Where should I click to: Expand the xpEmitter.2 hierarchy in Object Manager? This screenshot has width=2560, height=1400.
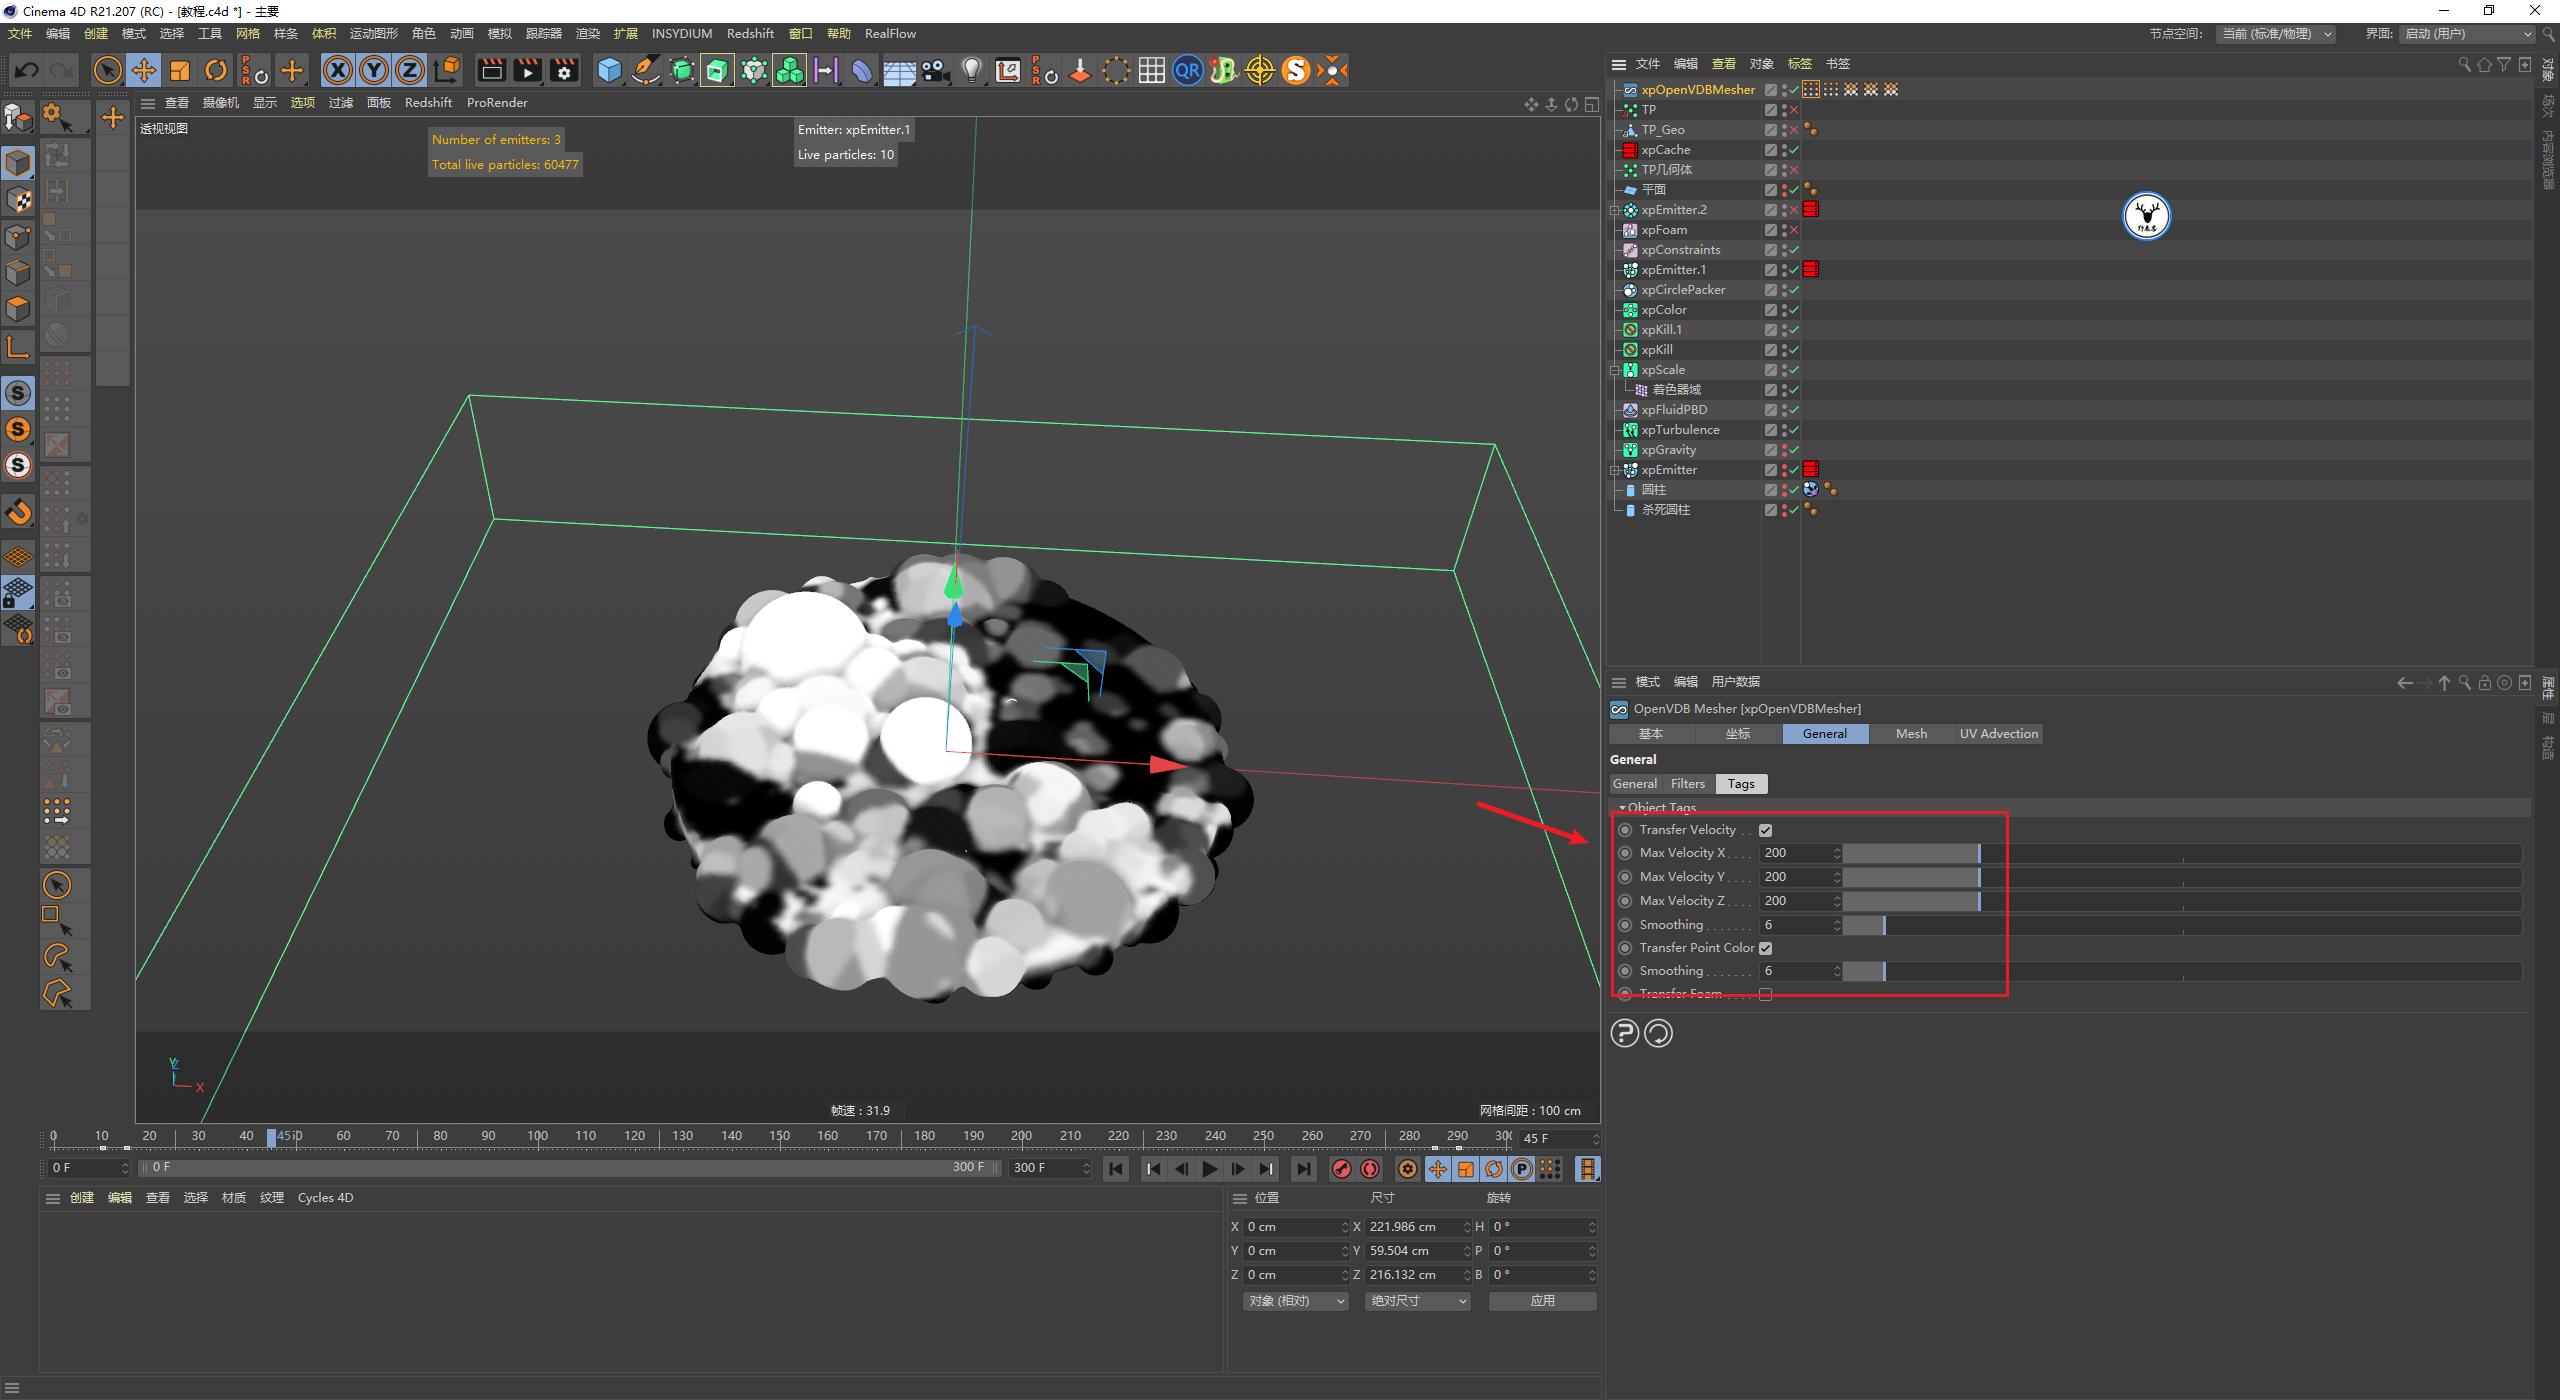point(1615,209)
